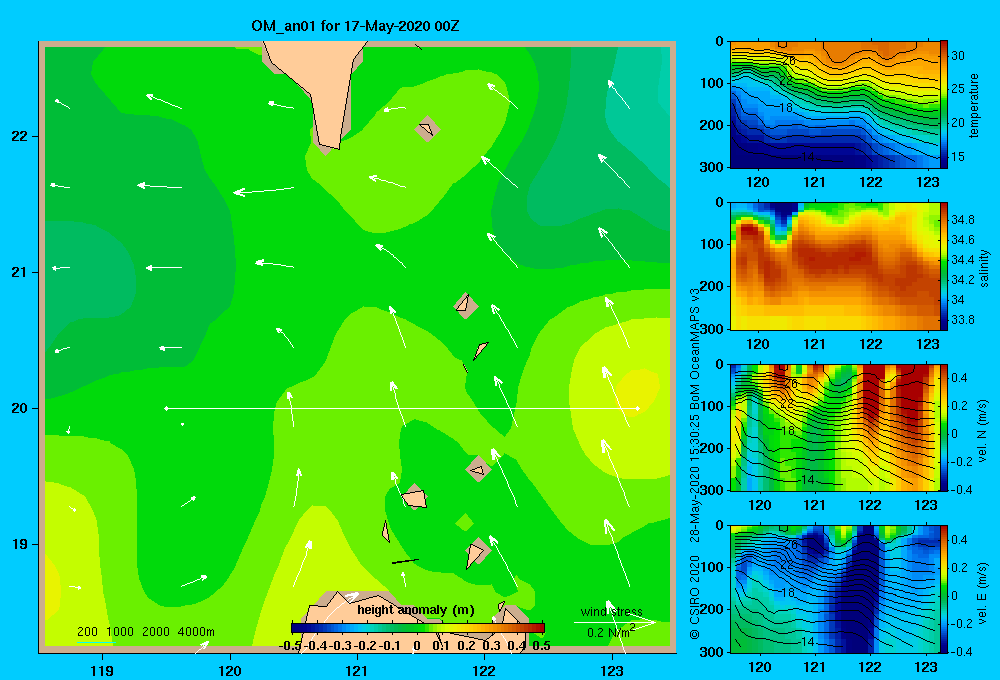Click latitude label '19' on main map axis
1000x680 pixels.
click(x=20, y=544)
